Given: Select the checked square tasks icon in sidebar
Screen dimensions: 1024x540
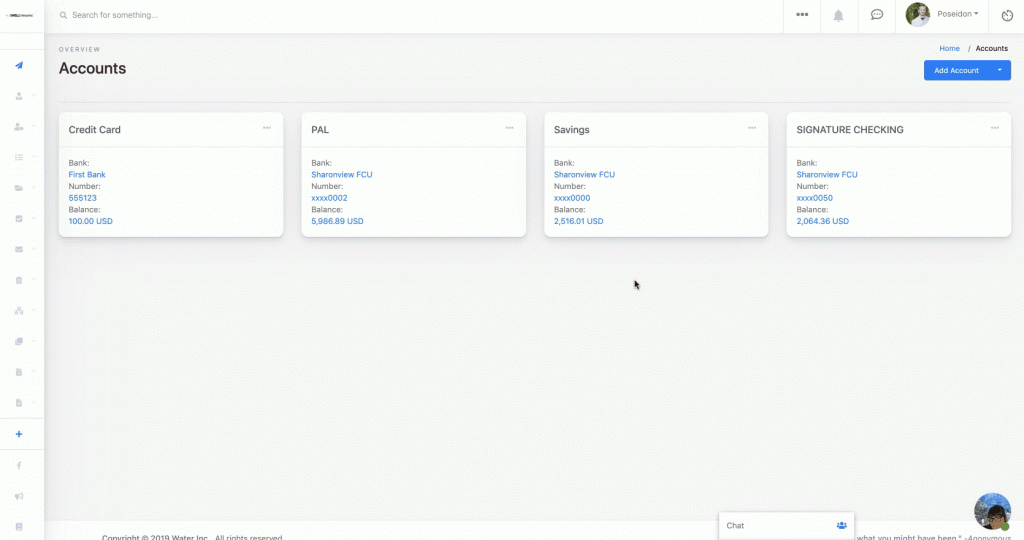Looking at the screenshot, I should pyautogui.click(x=19, y=219).
